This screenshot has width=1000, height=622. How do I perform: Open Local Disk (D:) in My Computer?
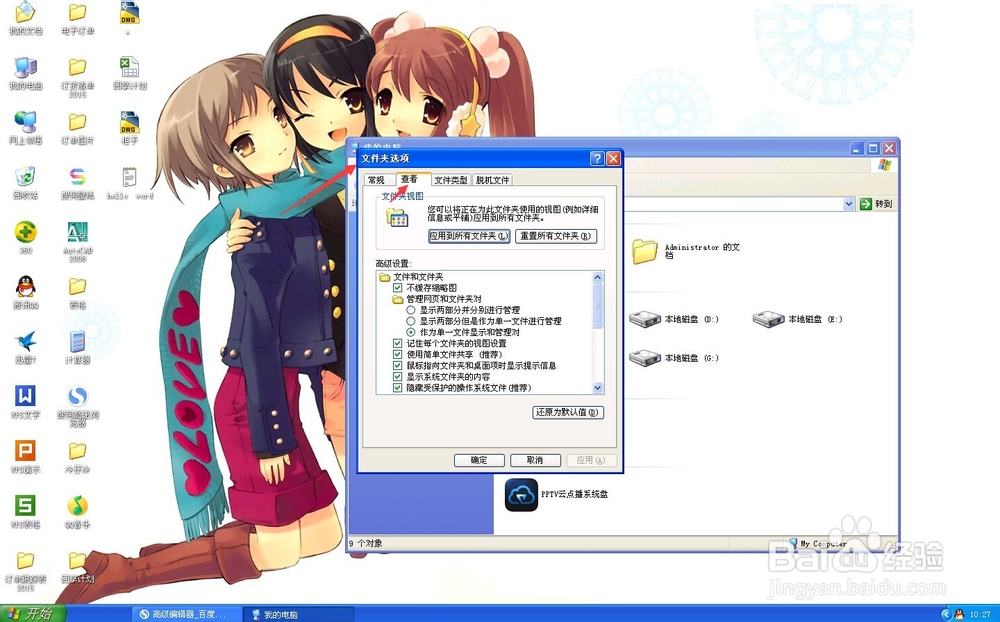(673, 319)
